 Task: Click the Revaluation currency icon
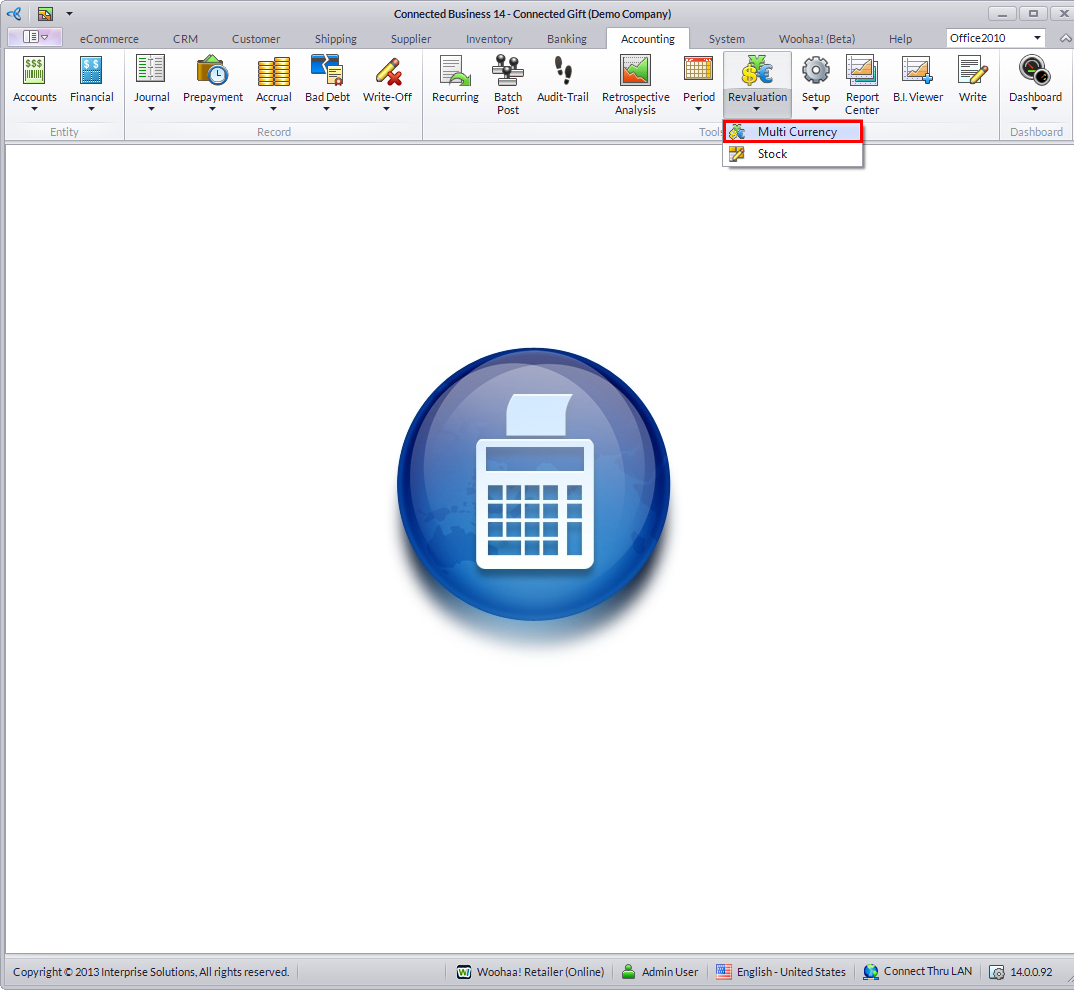coord(757,70)
